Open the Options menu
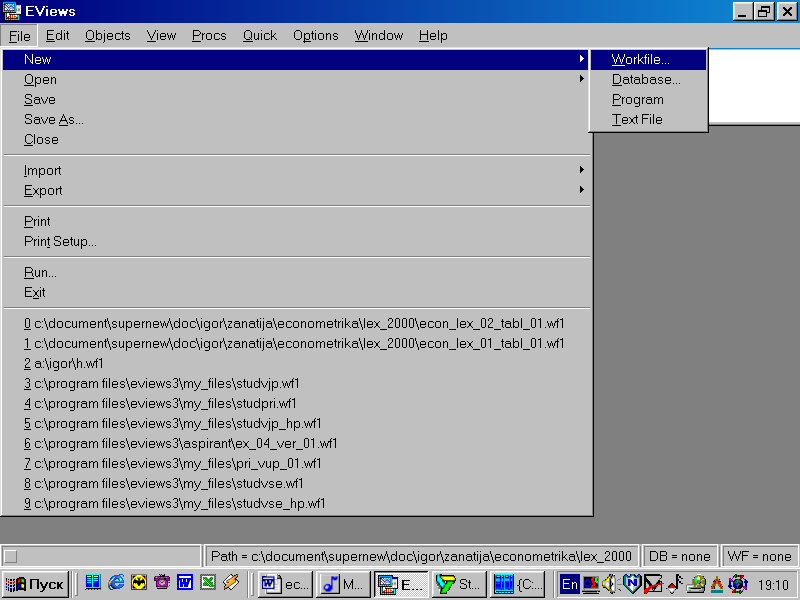The width and height of the screenshot is (800, 600). coord(315,36)
